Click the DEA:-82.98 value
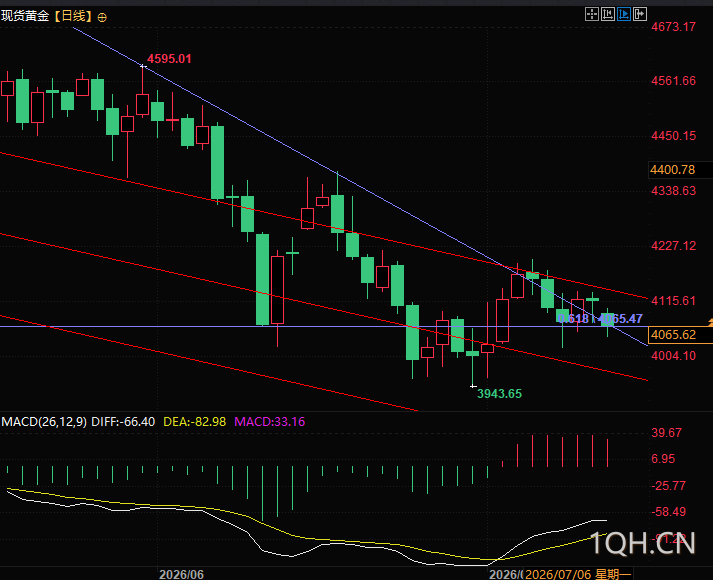The width and height of the screenshot is (713, 580). coord(195,422)
